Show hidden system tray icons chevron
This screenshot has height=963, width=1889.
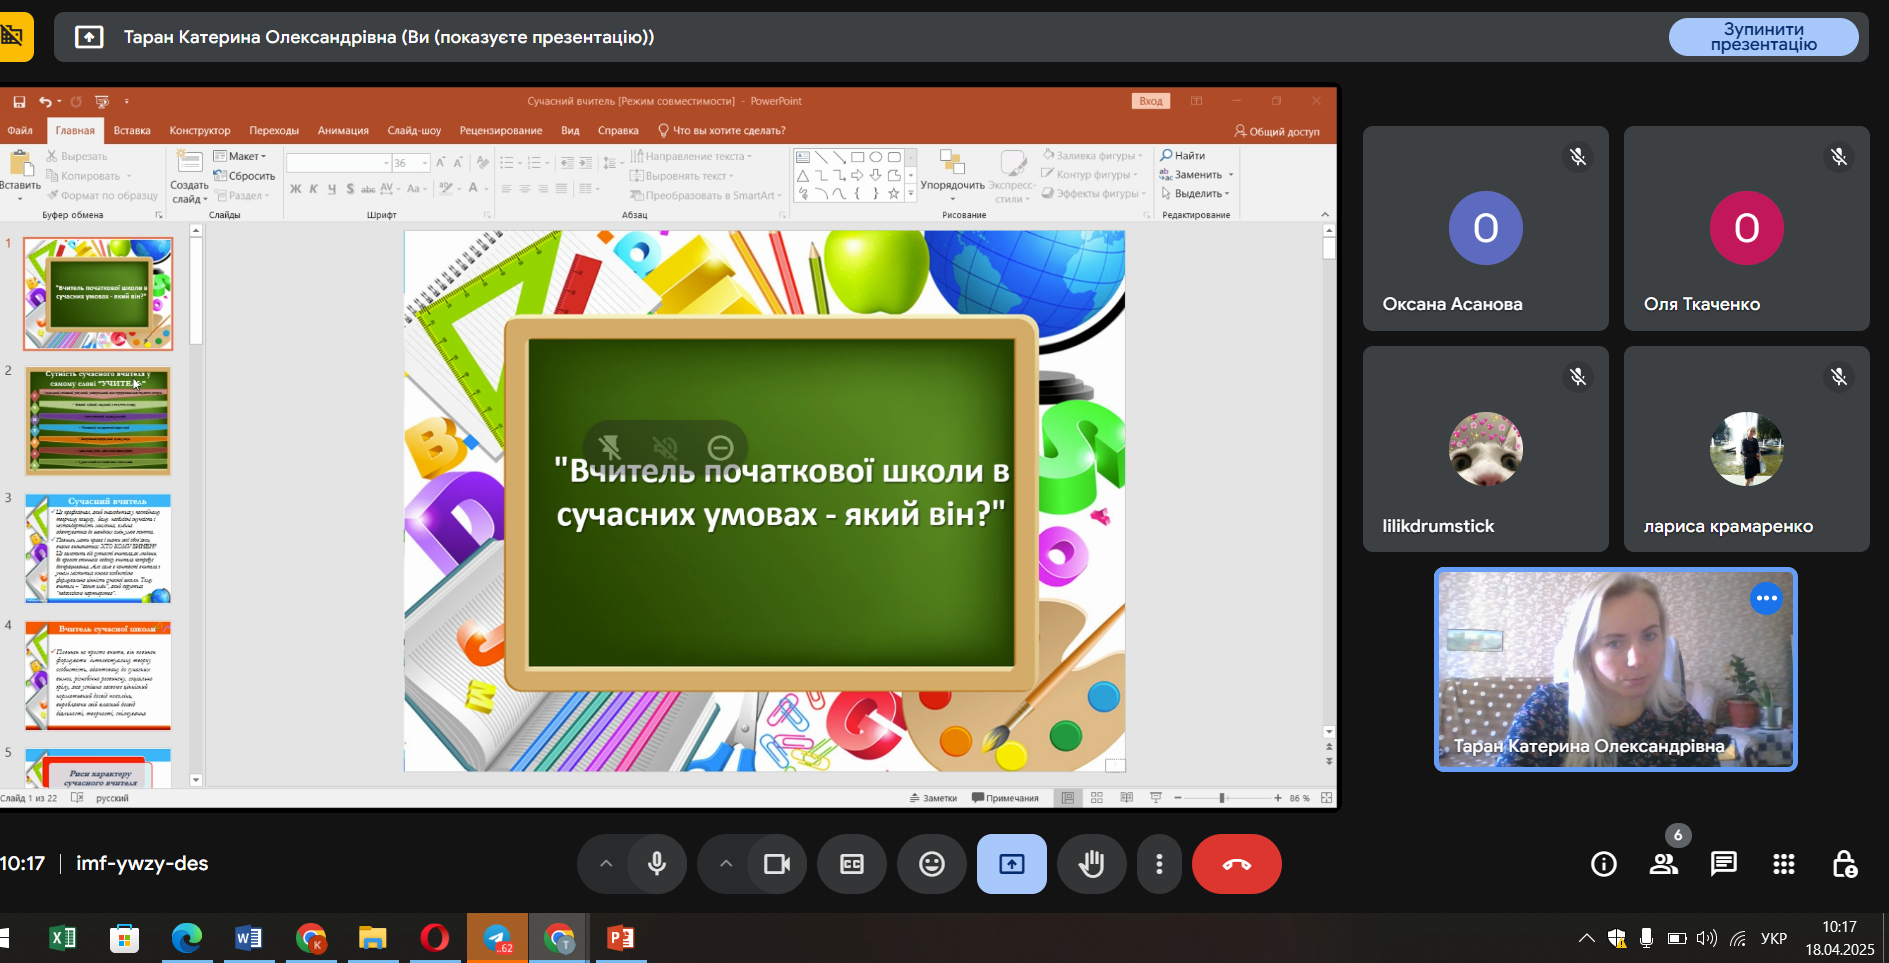(1586, 938)
